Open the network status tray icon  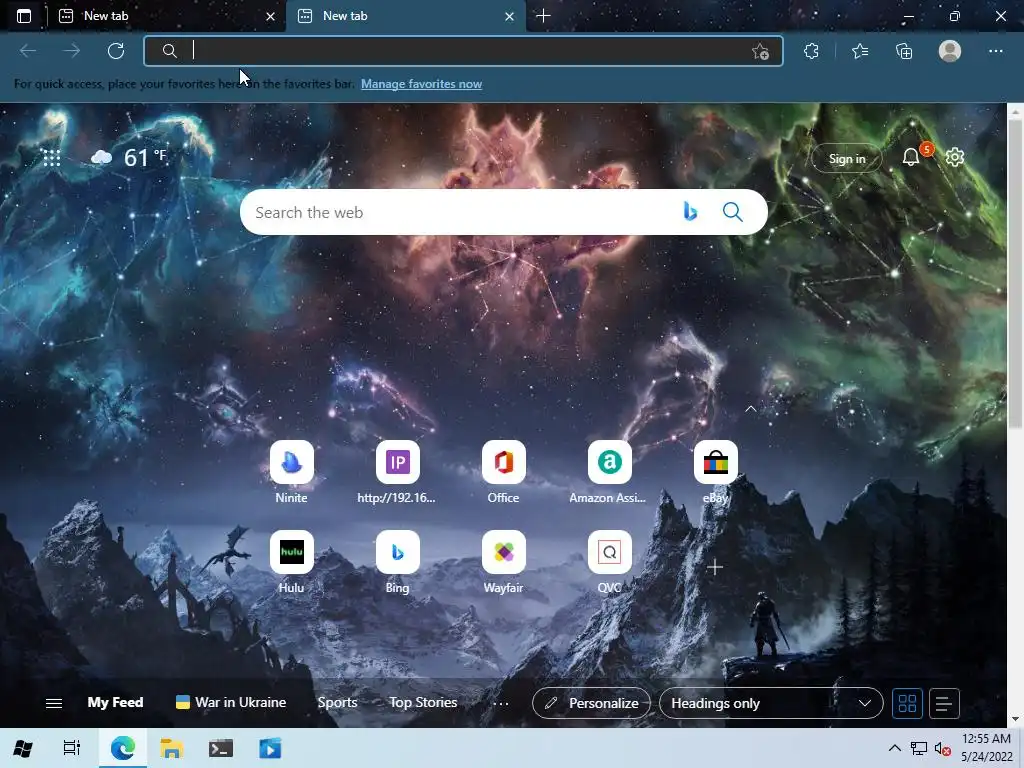tap(919, 748)
